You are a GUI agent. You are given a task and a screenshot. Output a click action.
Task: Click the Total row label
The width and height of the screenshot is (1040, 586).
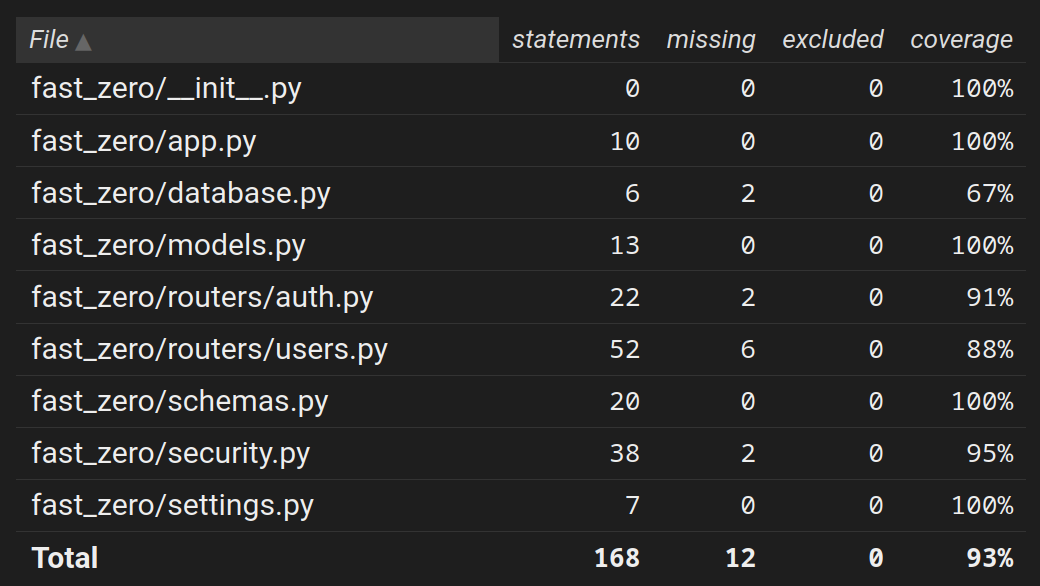[65, 557]
